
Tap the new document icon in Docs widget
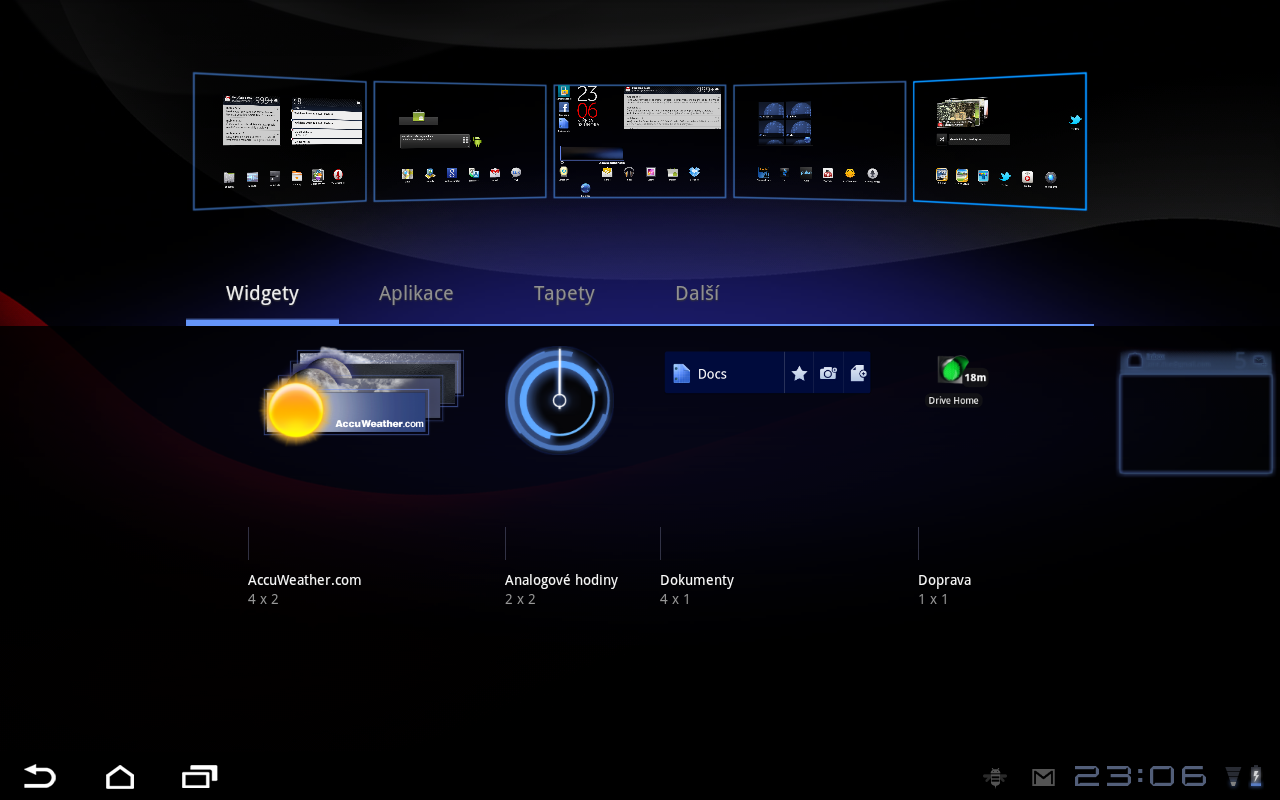[857, 373]
